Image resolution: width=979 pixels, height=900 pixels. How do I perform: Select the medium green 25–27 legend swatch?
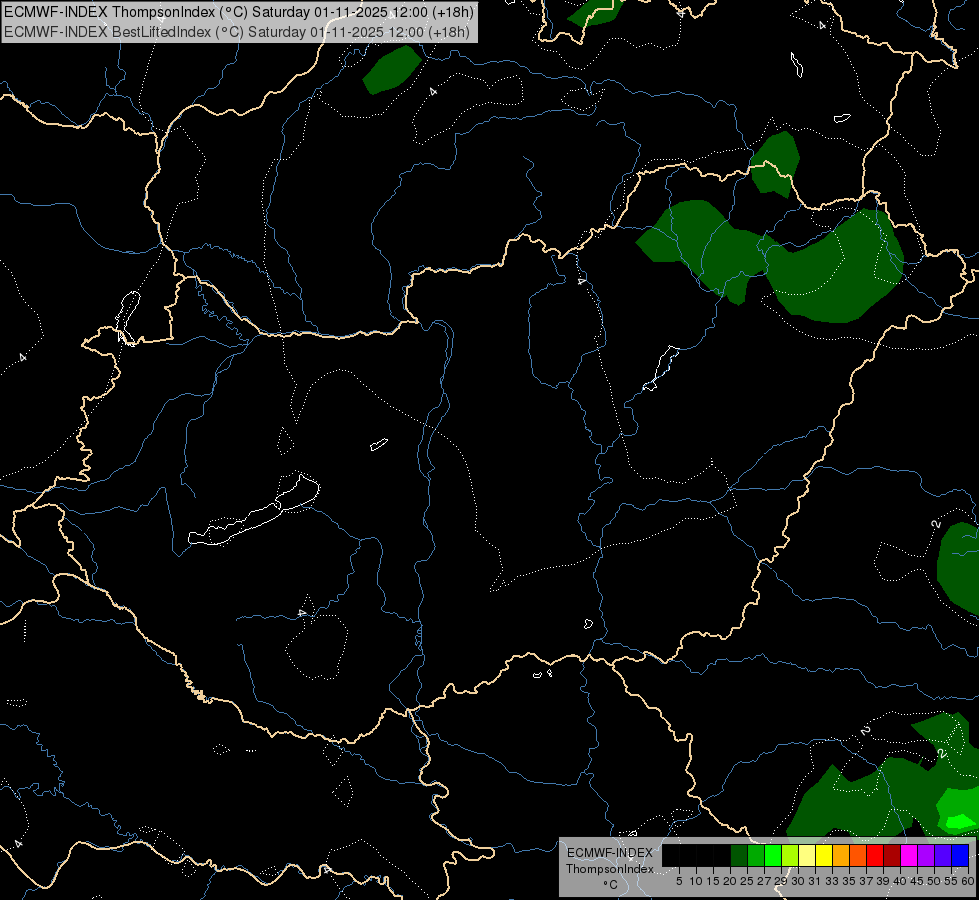coord(756,855)
